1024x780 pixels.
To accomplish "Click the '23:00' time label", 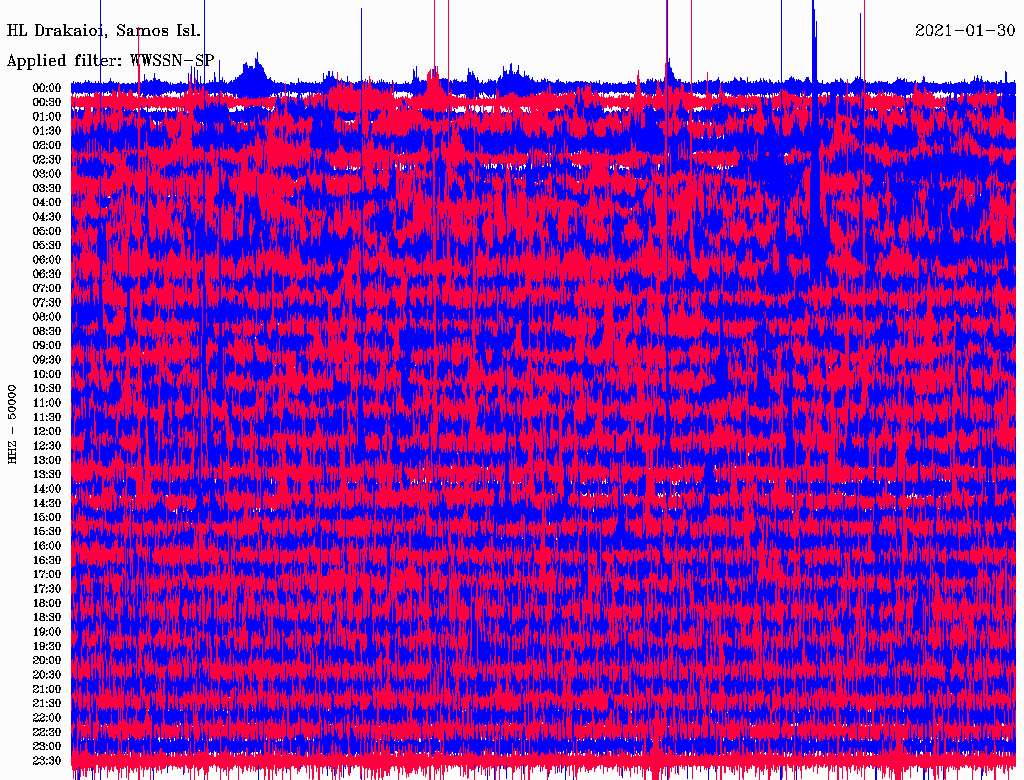I will coord(47,746).
